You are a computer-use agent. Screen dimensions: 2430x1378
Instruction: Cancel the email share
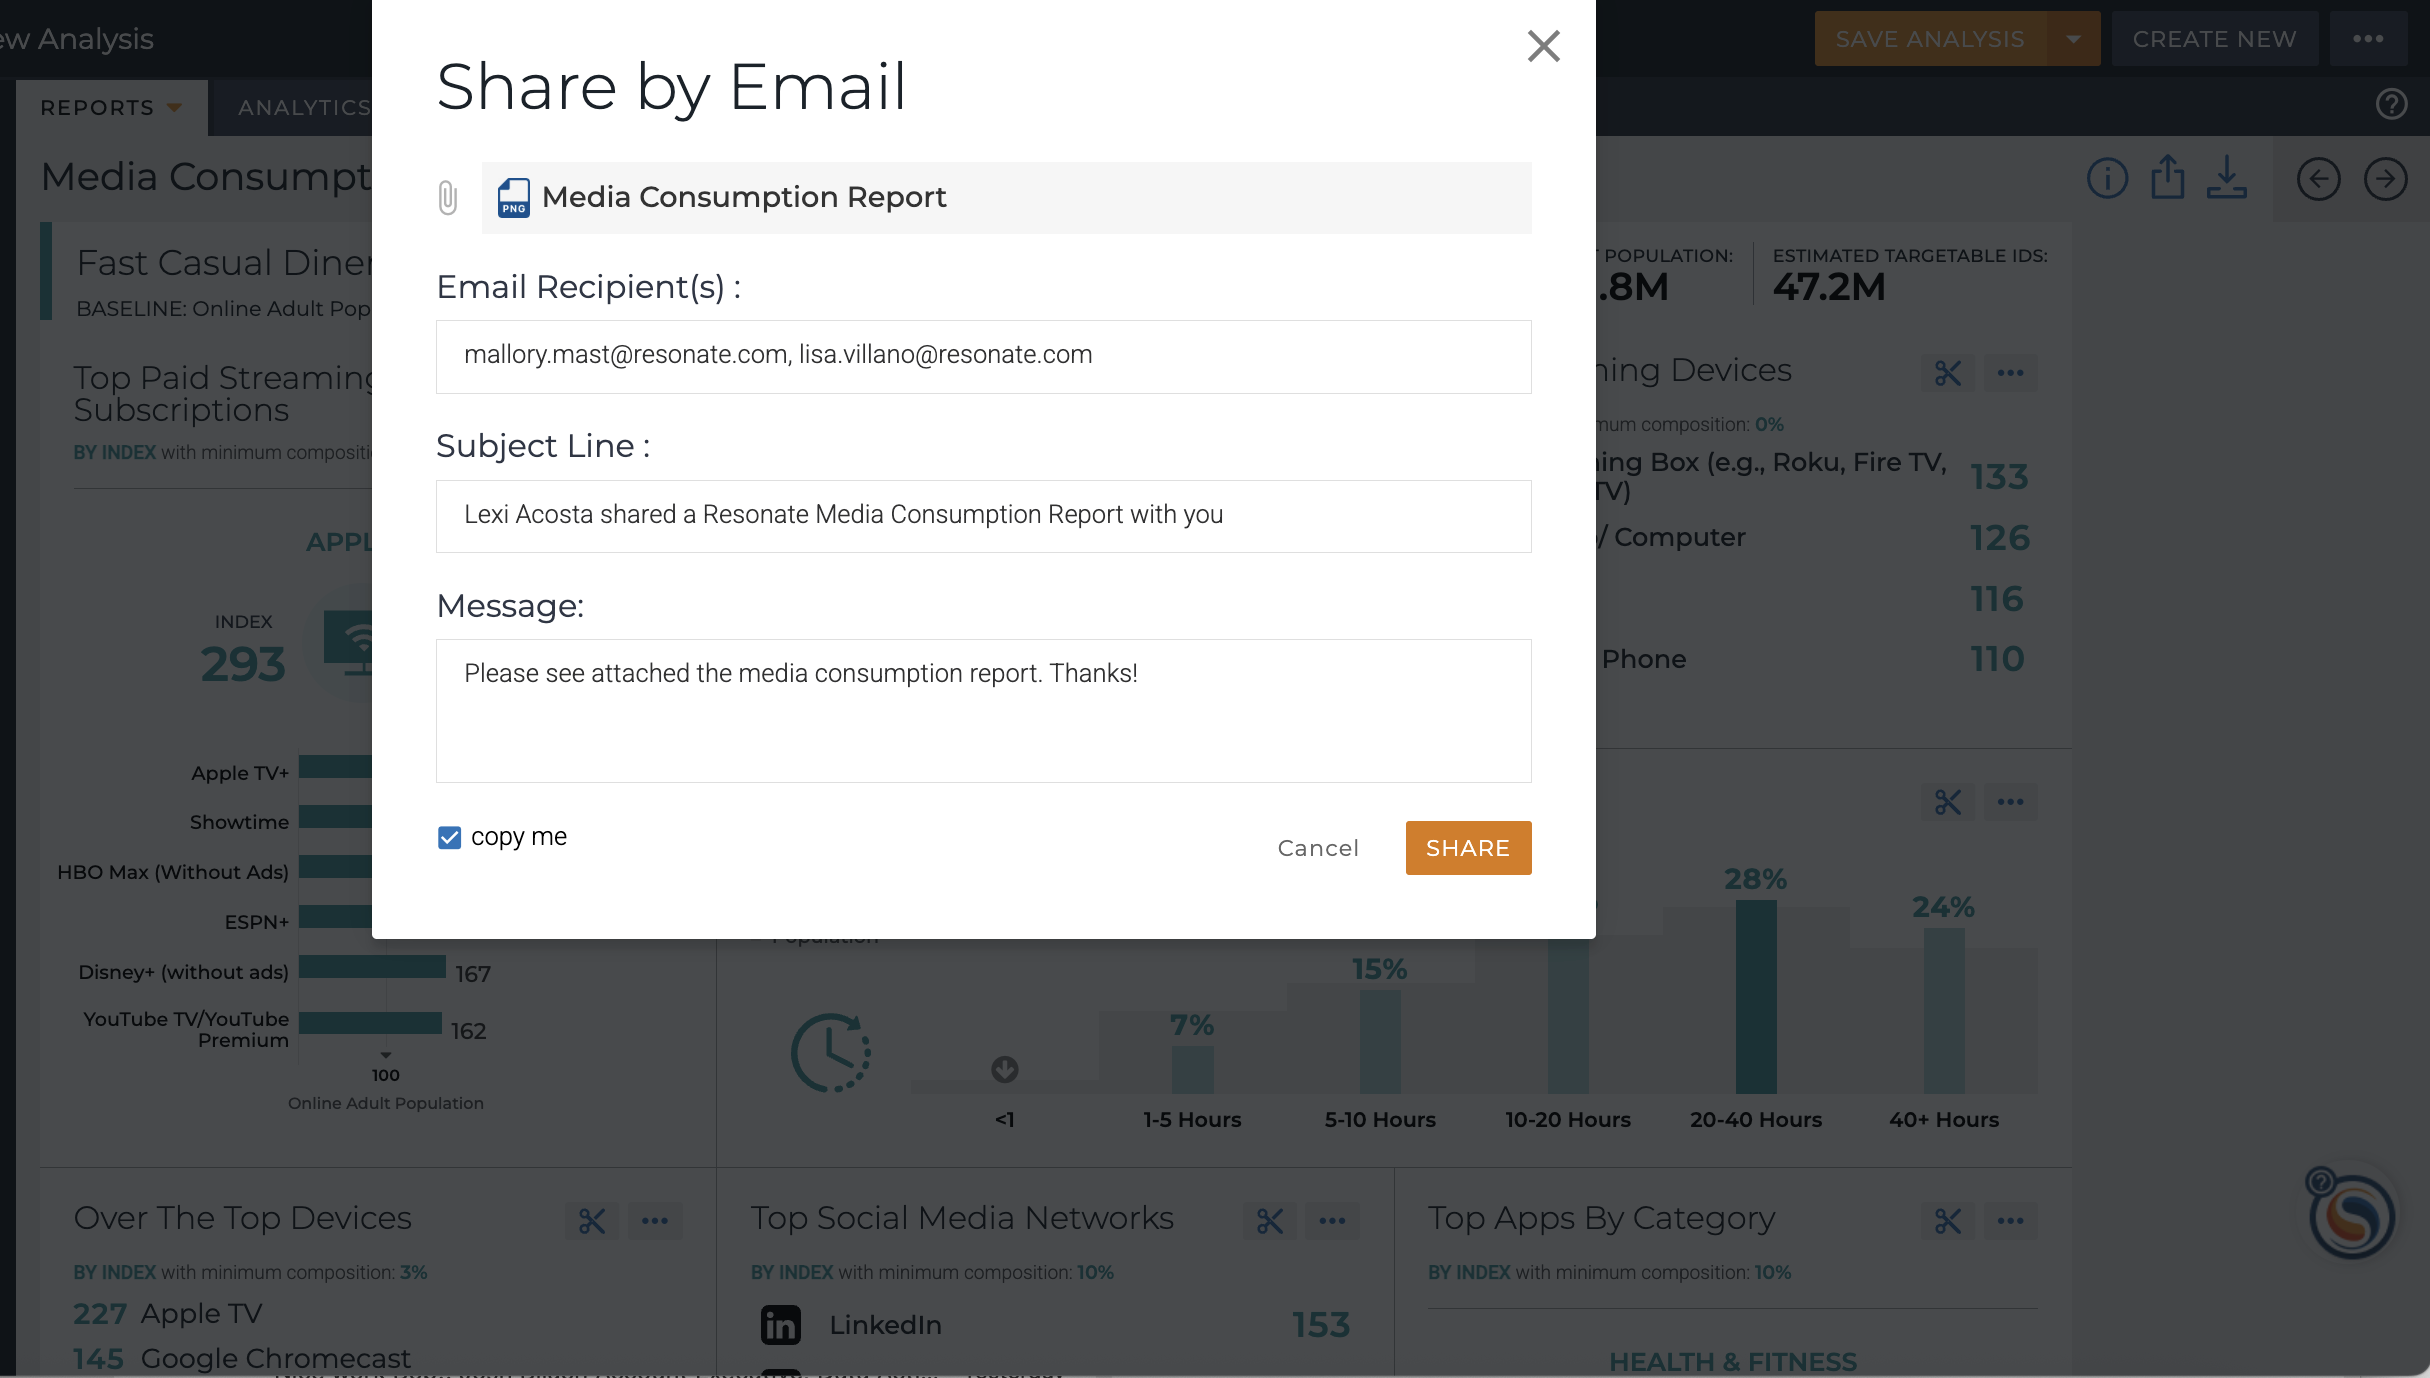1318,848
